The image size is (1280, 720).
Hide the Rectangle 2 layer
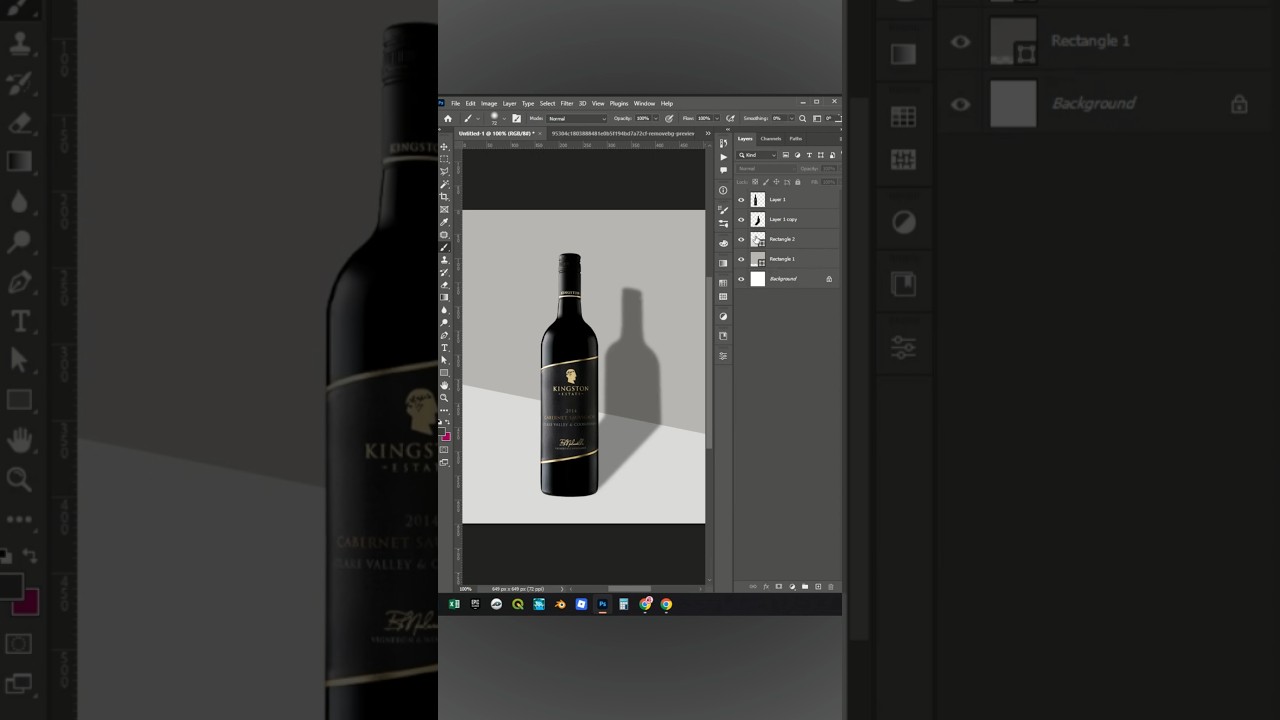pos(741,239)
